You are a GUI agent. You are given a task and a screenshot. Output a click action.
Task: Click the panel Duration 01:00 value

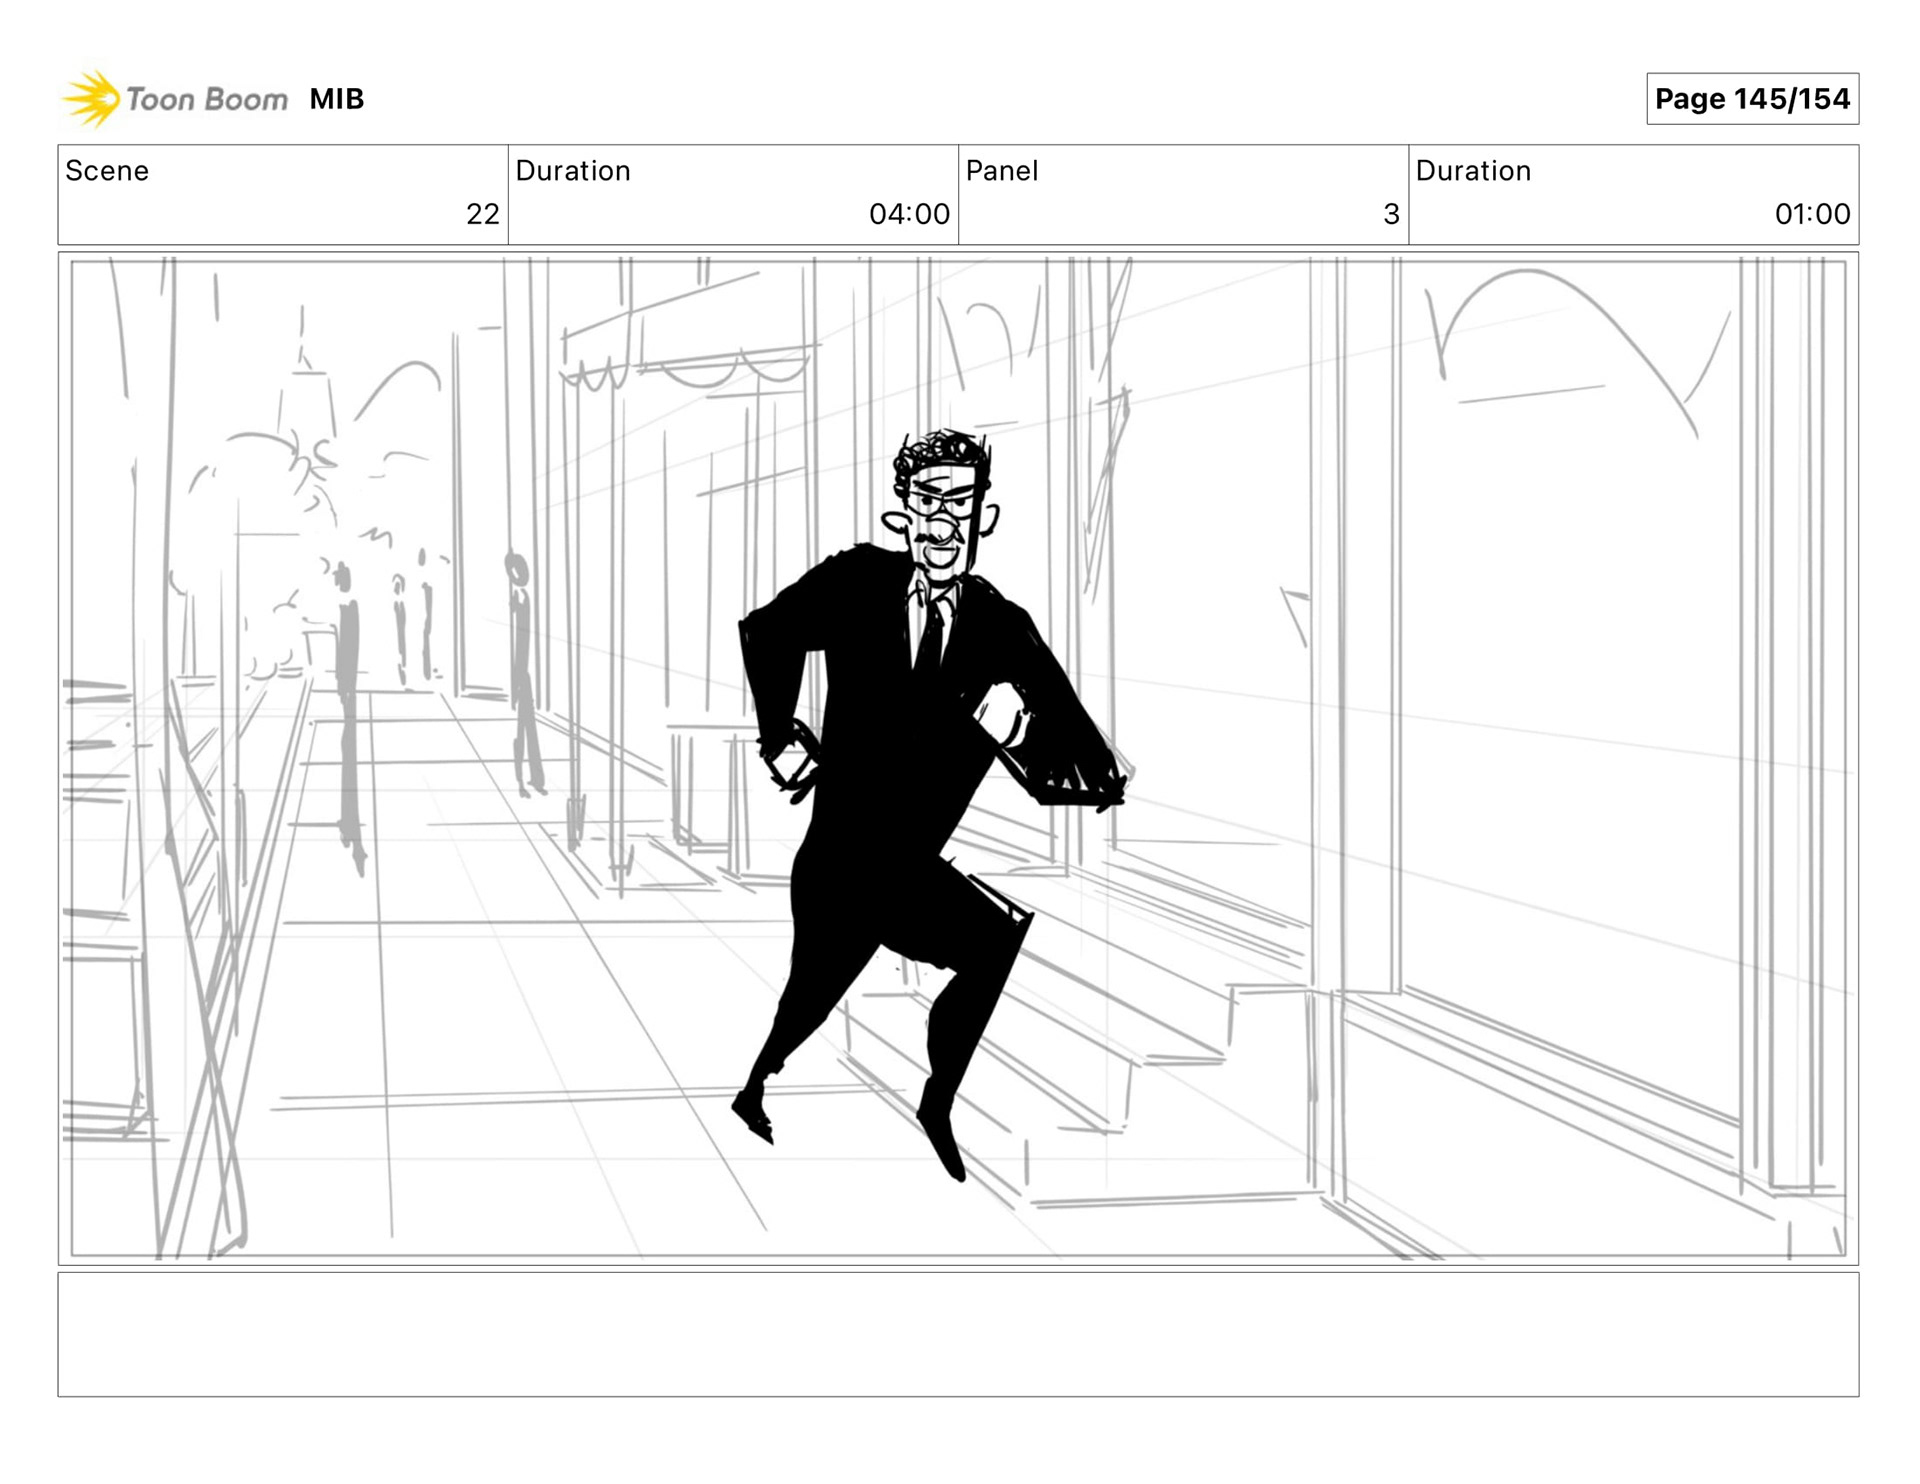point(1811,214)
